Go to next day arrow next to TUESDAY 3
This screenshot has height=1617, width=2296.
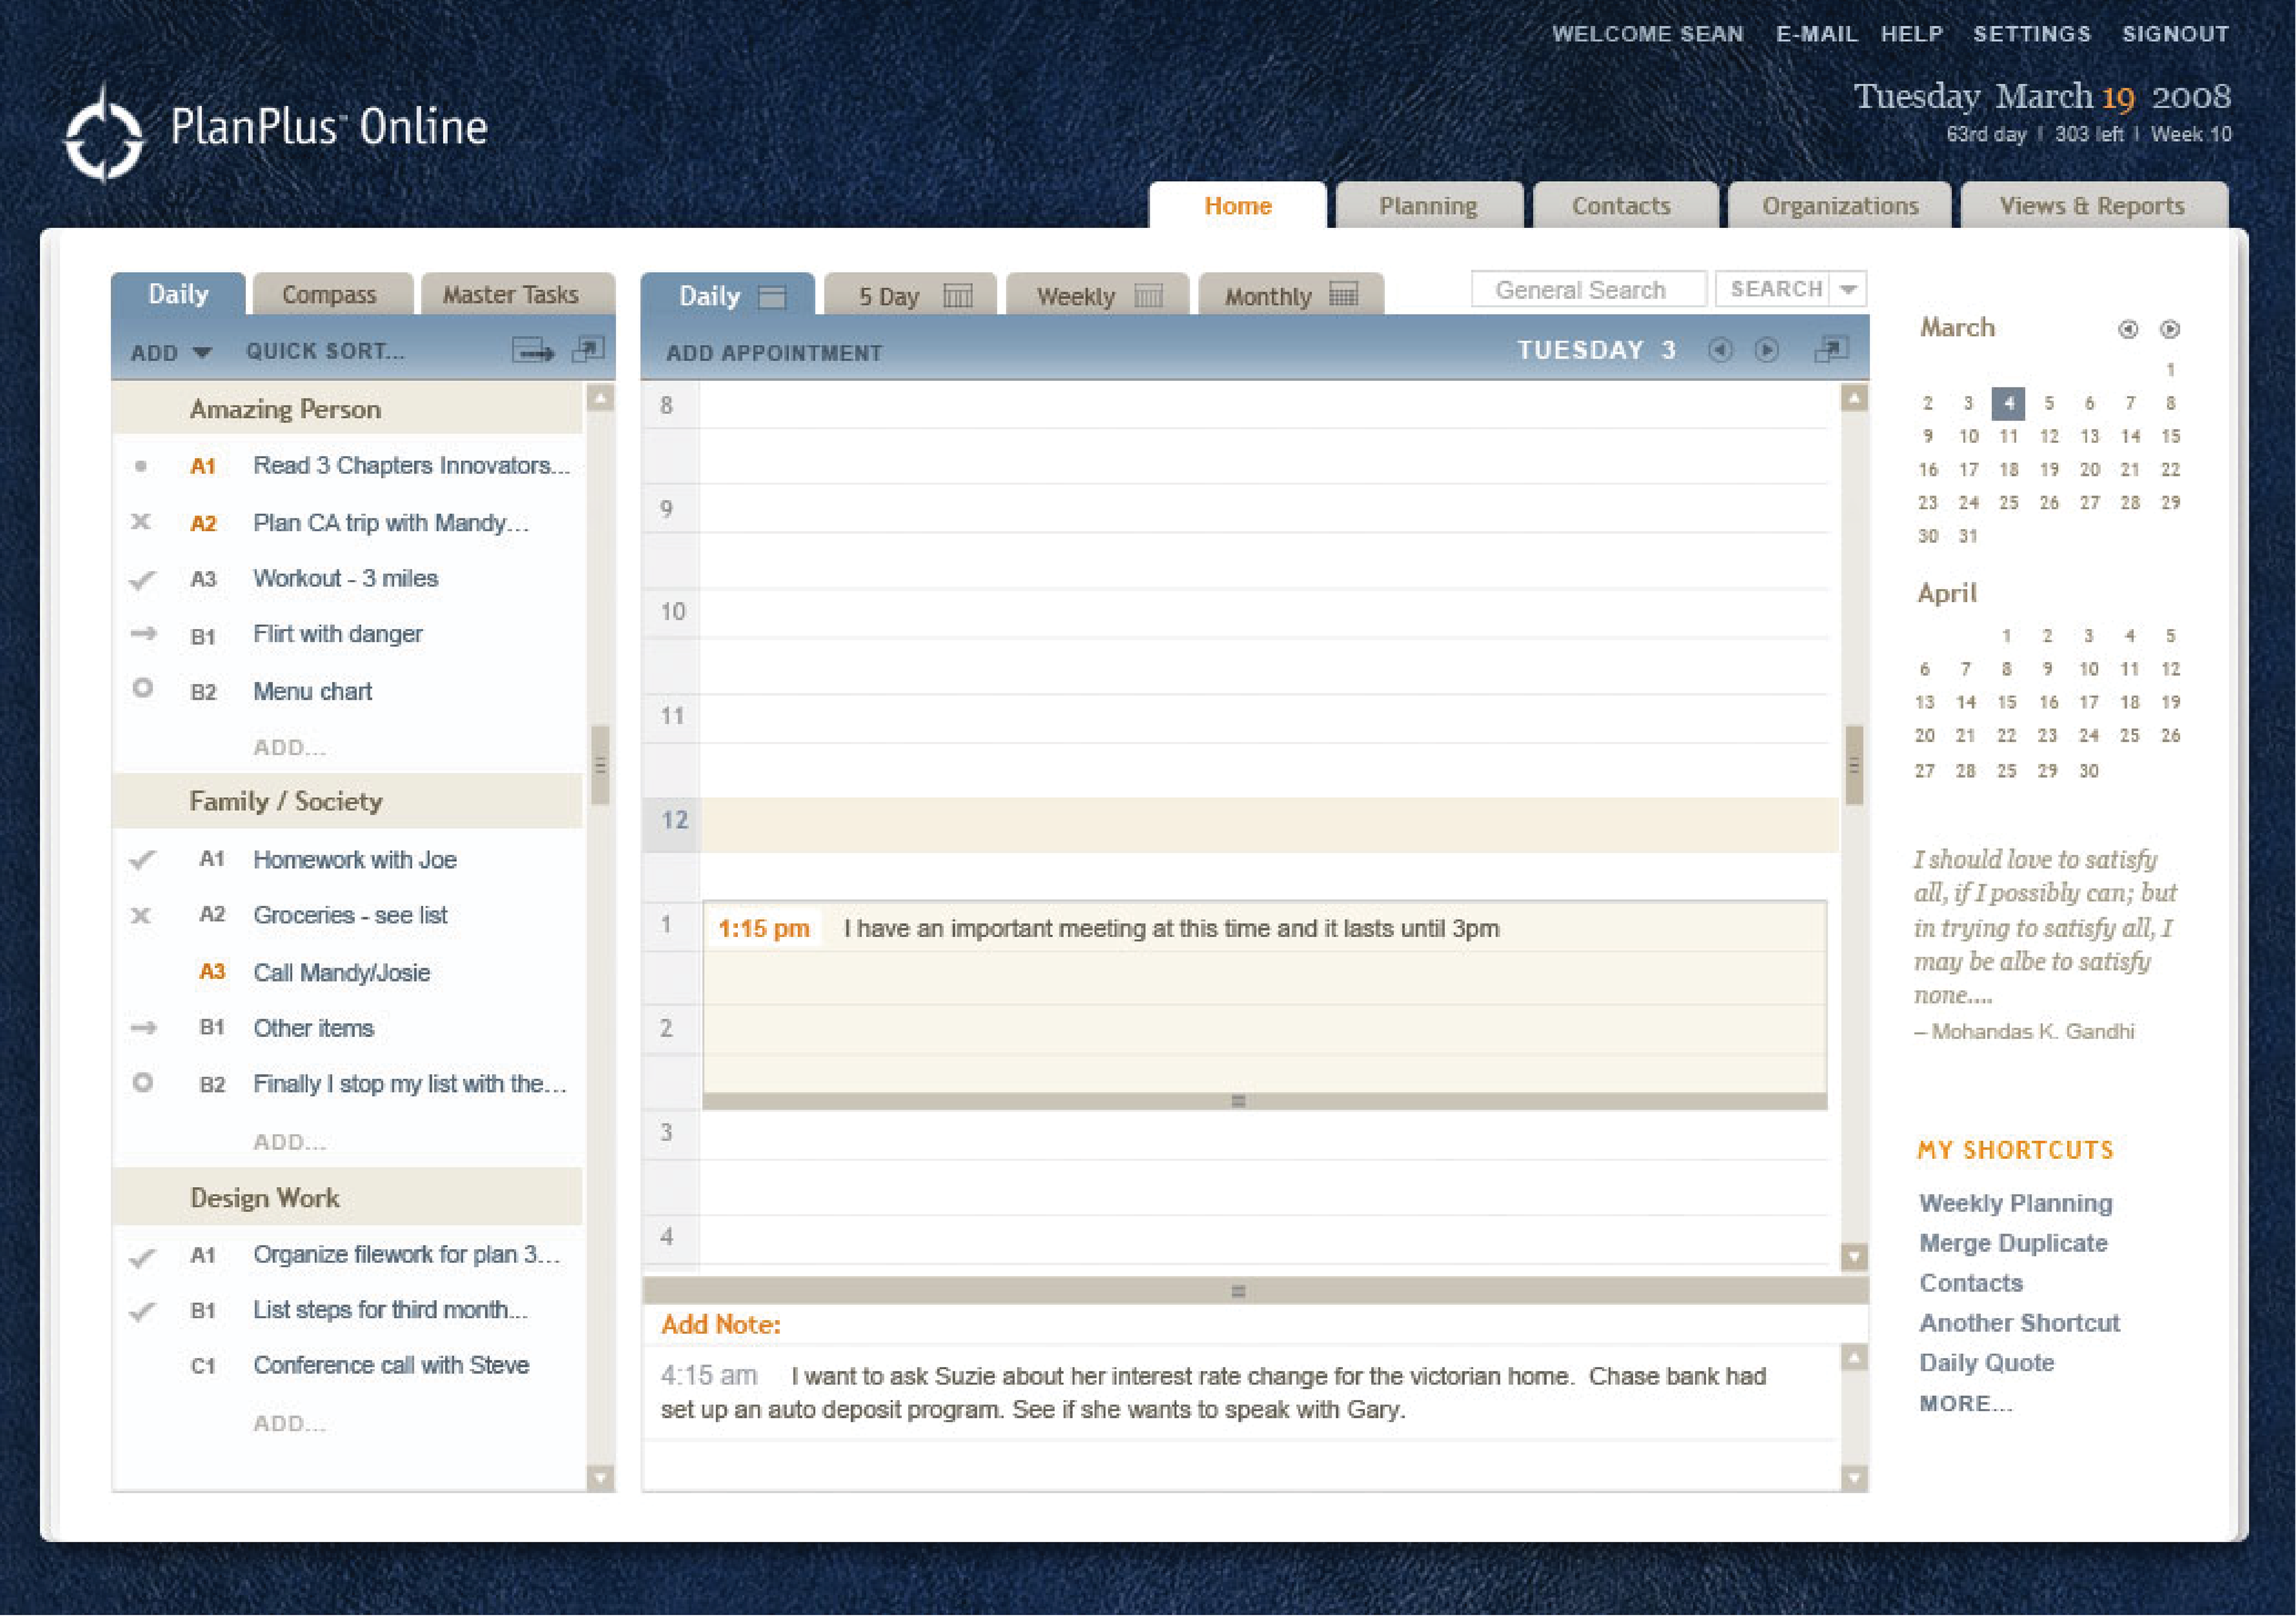tap(1767, 350)
